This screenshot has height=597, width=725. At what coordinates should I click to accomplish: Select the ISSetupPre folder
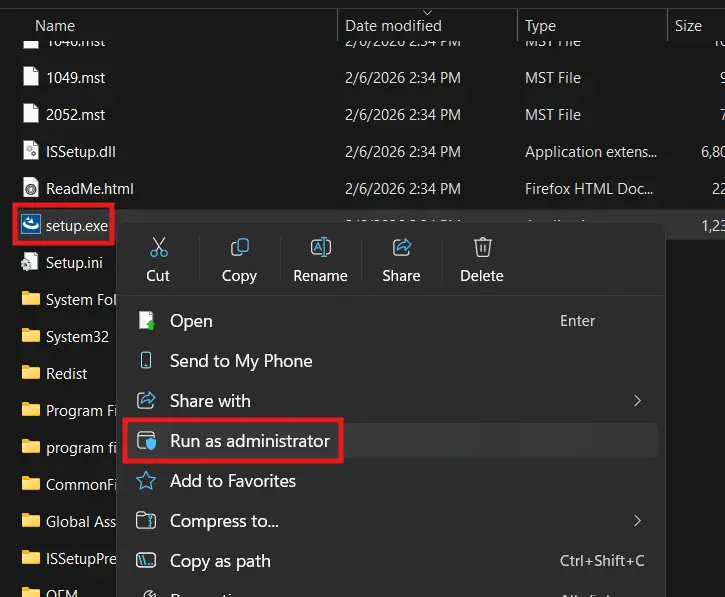click(81, 559)
